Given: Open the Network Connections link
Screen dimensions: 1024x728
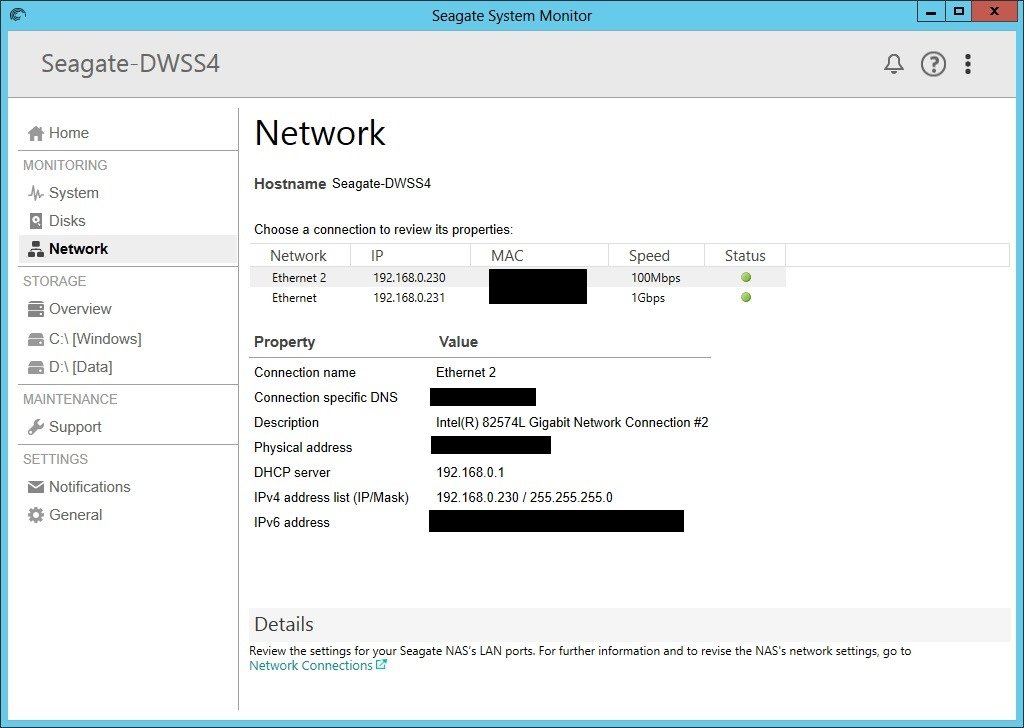Looking at the screenshot, I should [311, 665].
